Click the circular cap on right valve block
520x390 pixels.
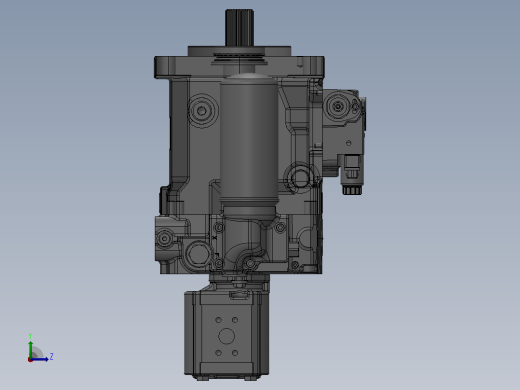click(x=338, y=107)
